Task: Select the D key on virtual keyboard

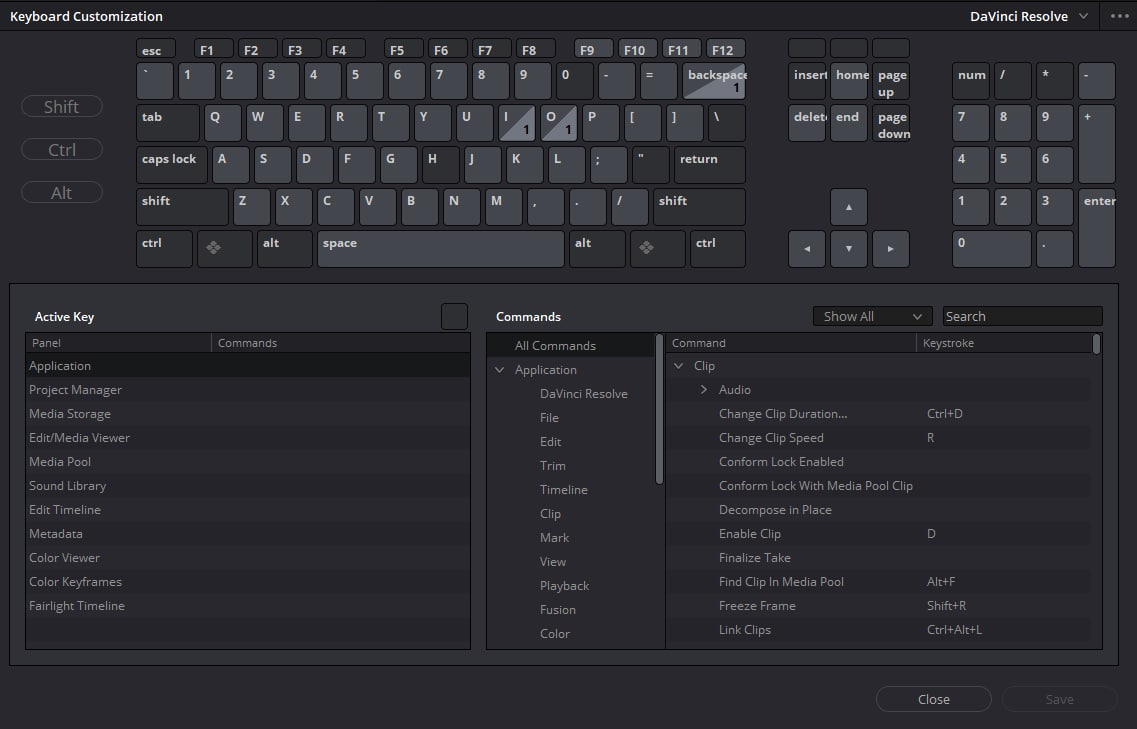Action: point(315,165)
